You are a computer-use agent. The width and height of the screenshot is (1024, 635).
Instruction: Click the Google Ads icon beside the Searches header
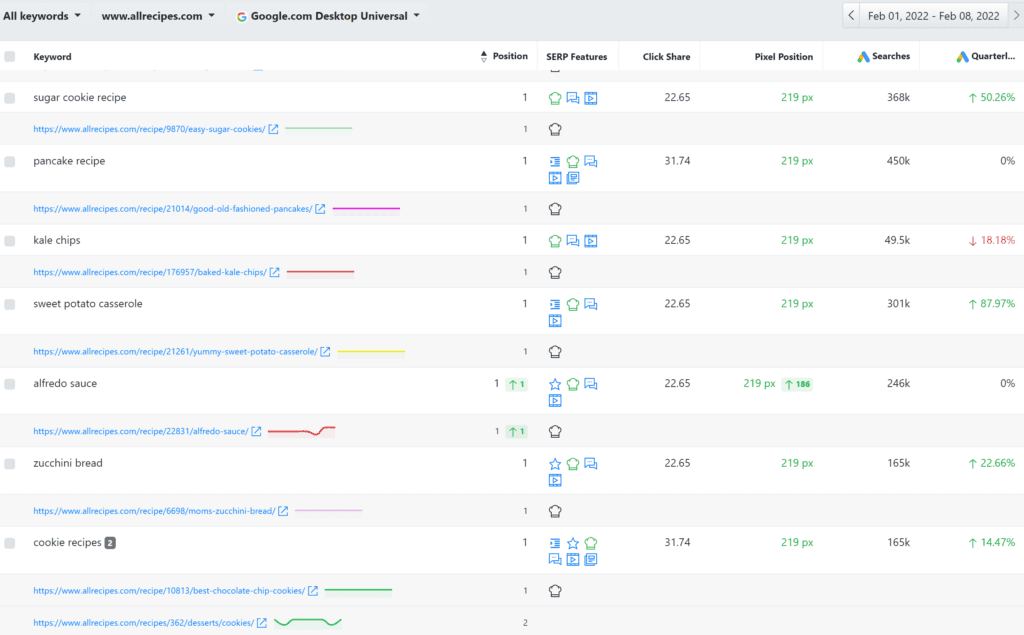[863, 57]
